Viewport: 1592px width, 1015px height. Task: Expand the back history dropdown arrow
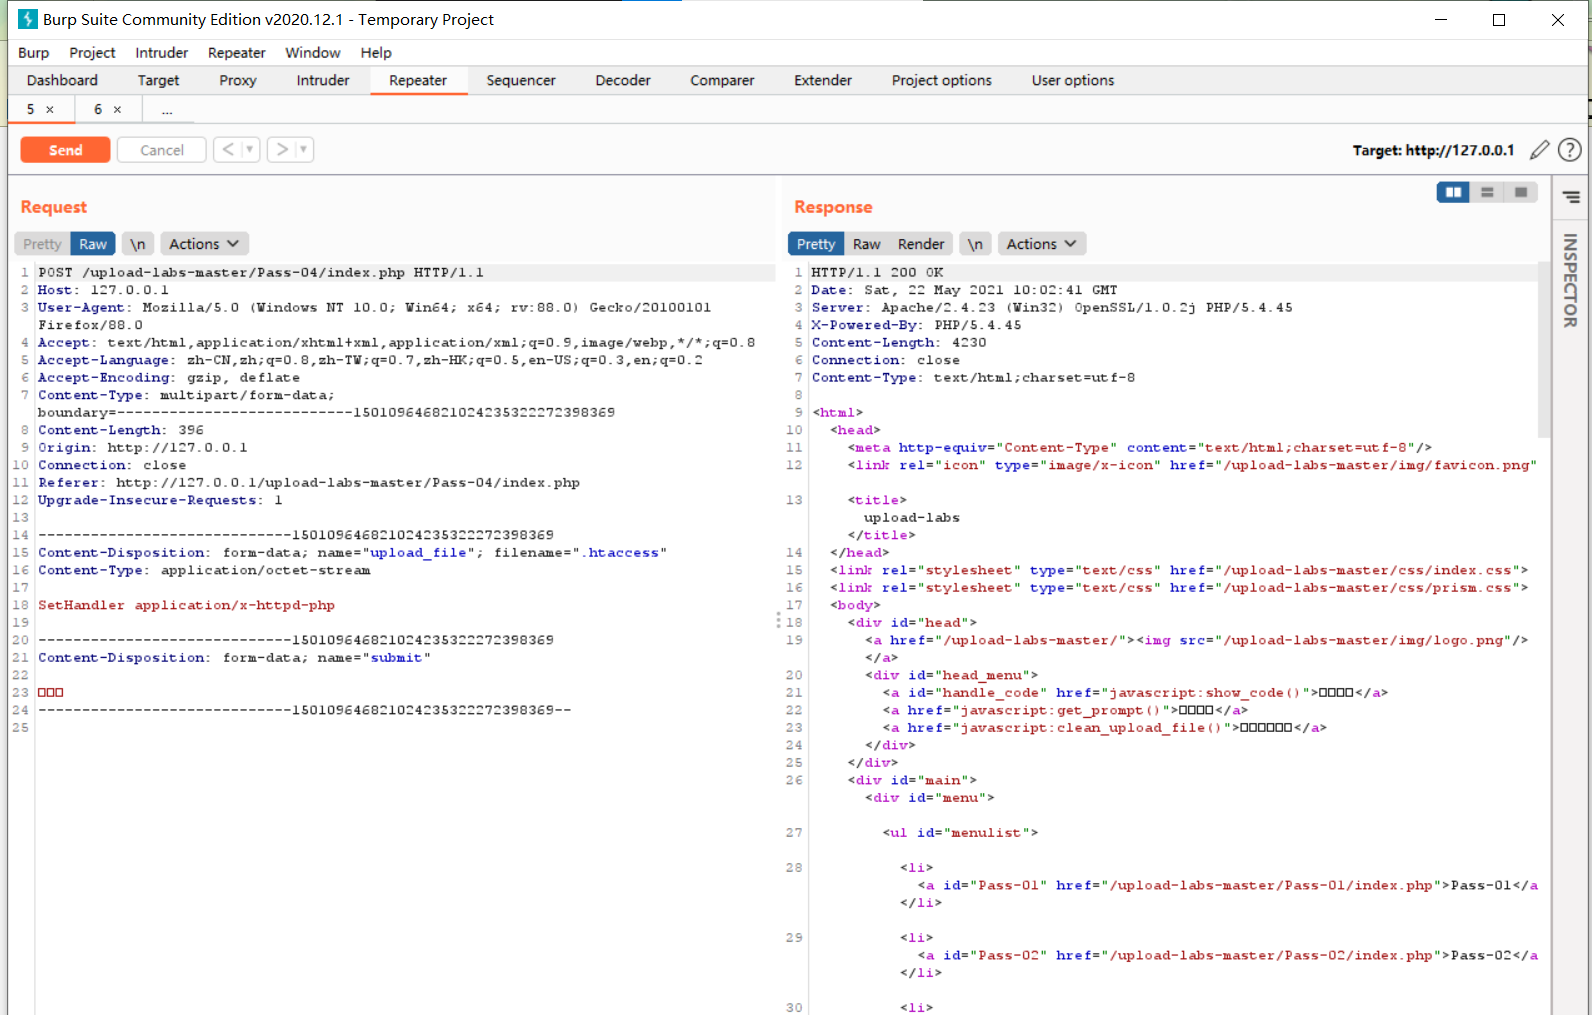click(x=250, y=150)
